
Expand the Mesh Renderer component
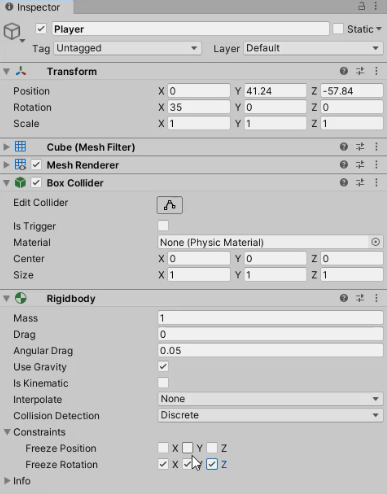click(x=7, y=165)
